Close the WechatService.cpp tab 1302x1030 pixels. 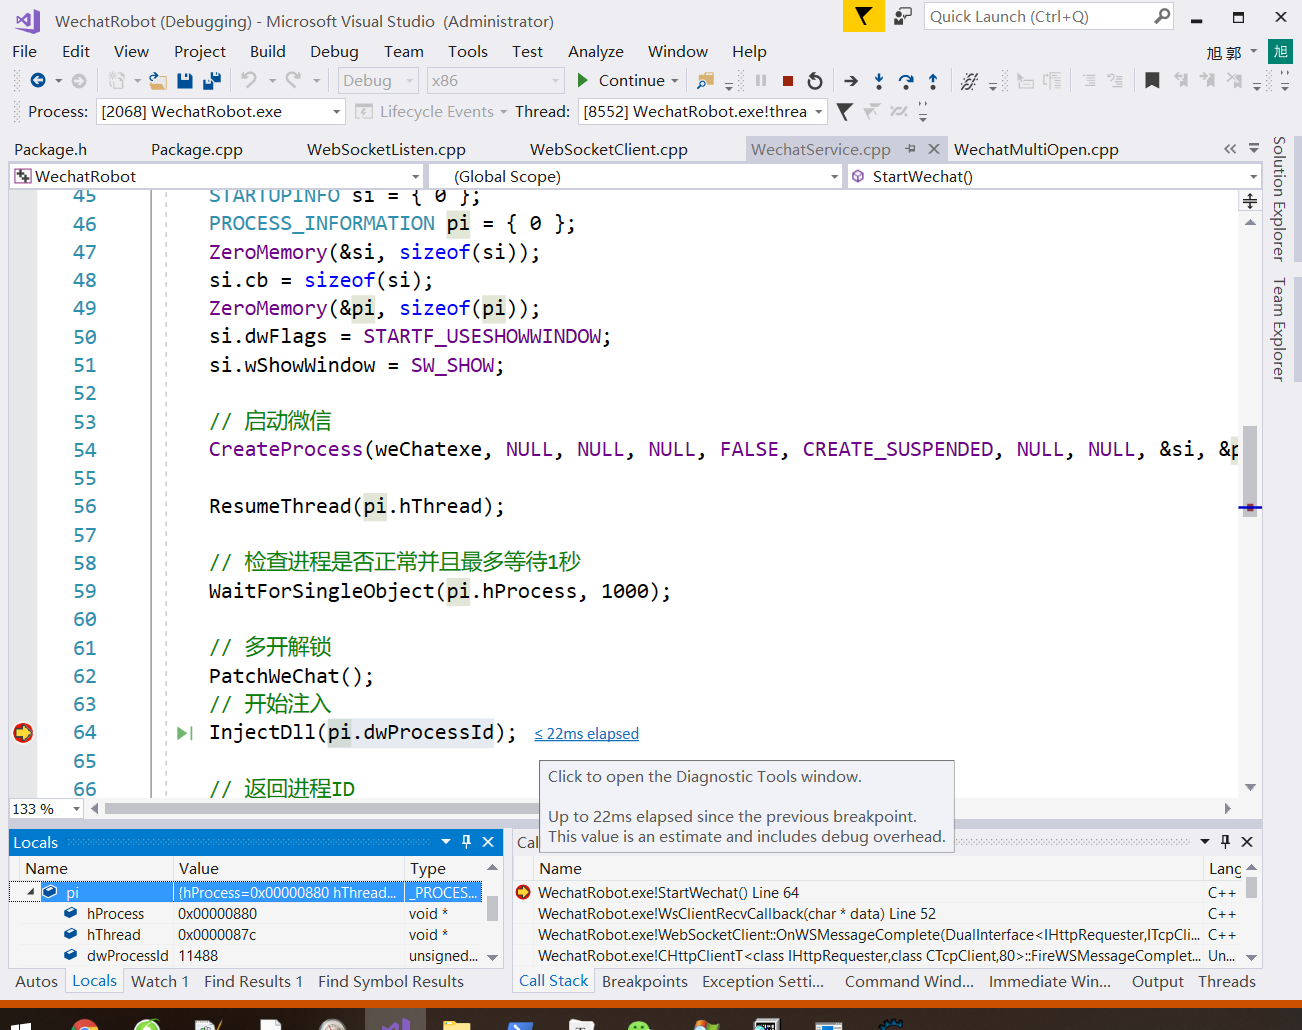click(933, 149)
